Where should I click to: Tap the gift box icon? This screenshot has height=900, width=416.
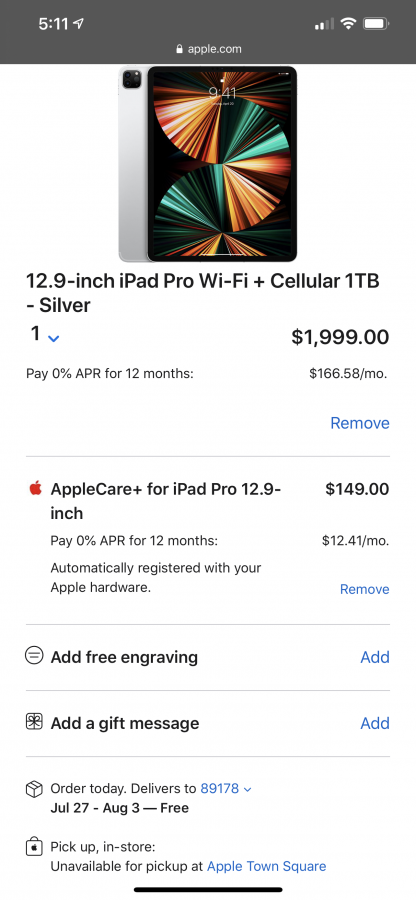[34, 721]
